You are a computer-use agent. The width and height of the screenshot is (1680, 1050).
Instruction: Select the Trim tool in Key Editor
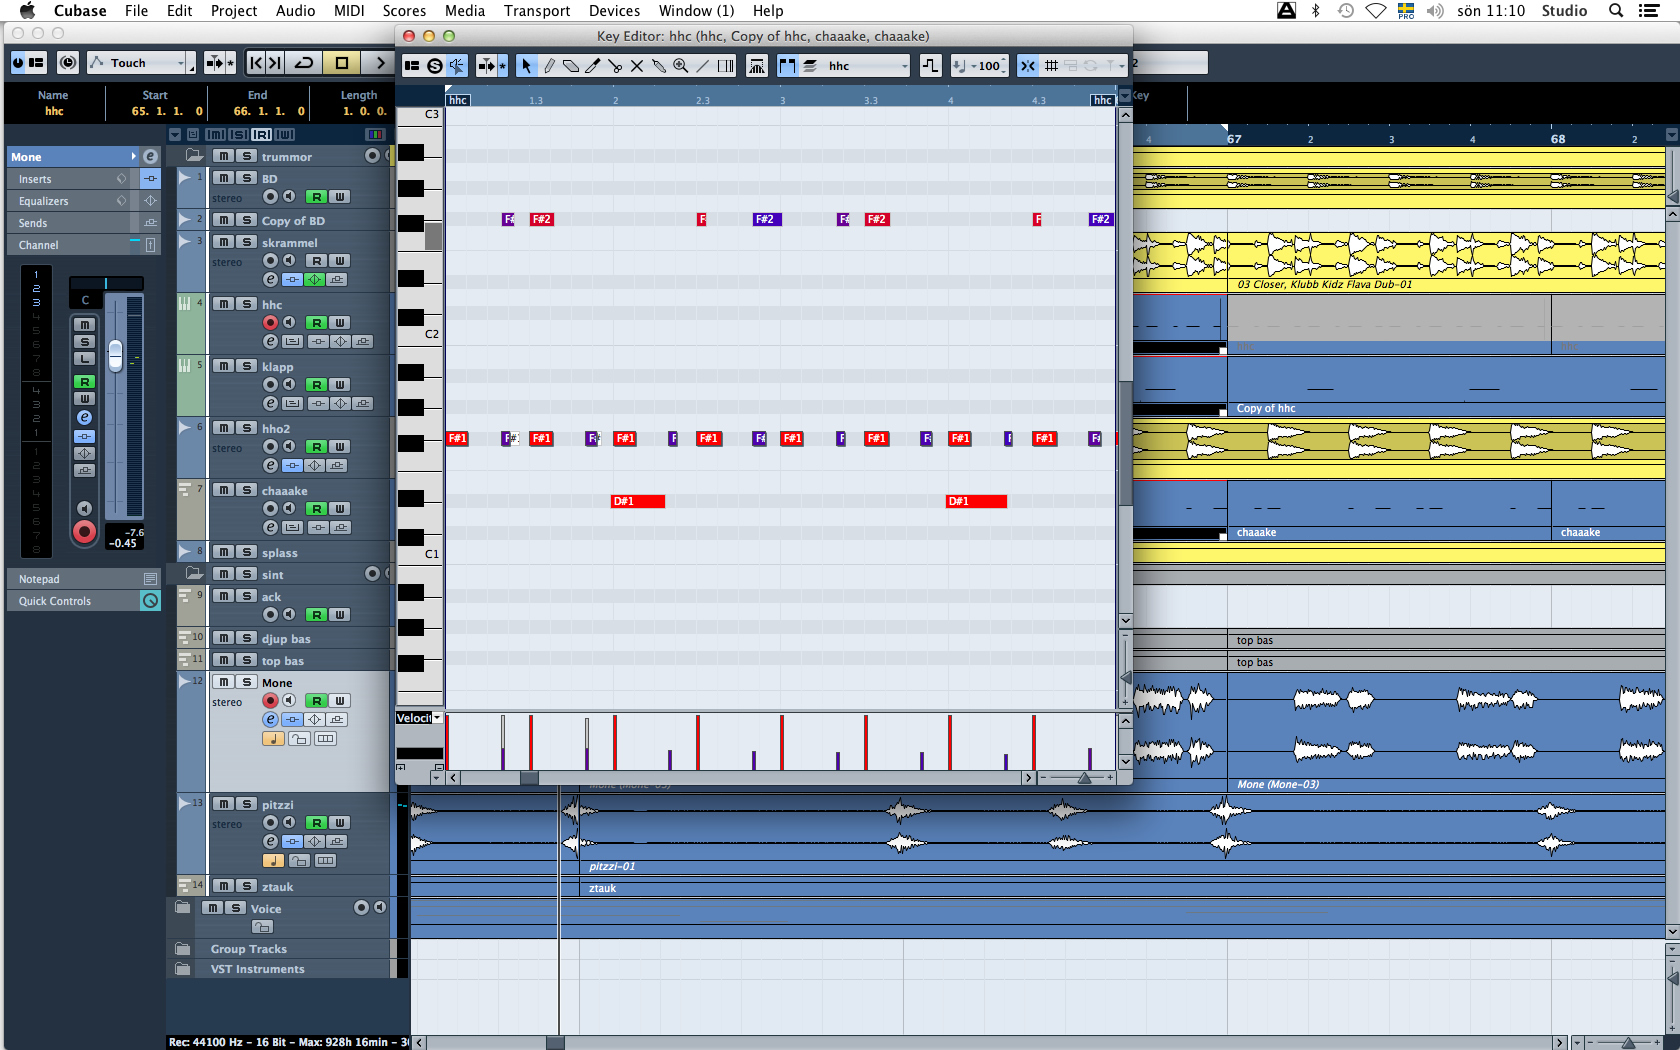[593, 66]
